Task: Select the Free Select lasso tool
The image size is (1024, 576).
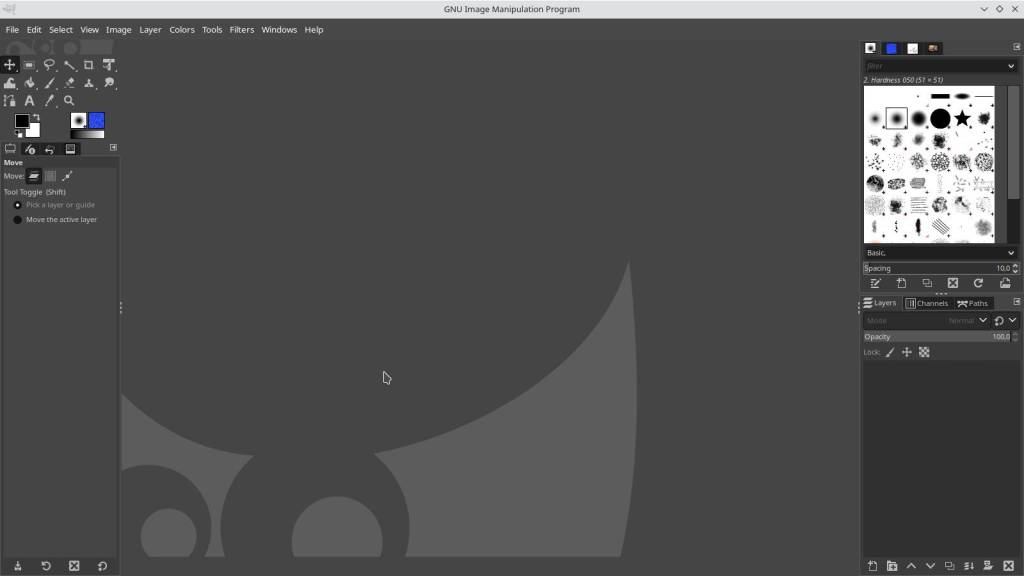Action: (x=49, y=65)
